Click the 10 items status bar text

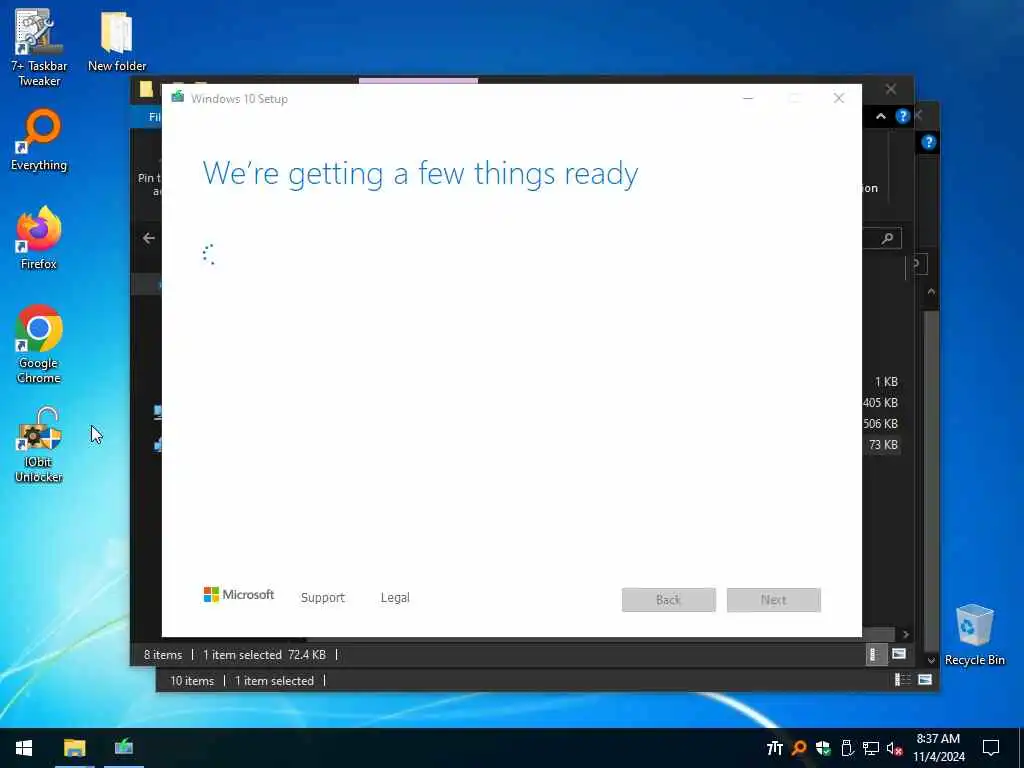coord(192,680)
